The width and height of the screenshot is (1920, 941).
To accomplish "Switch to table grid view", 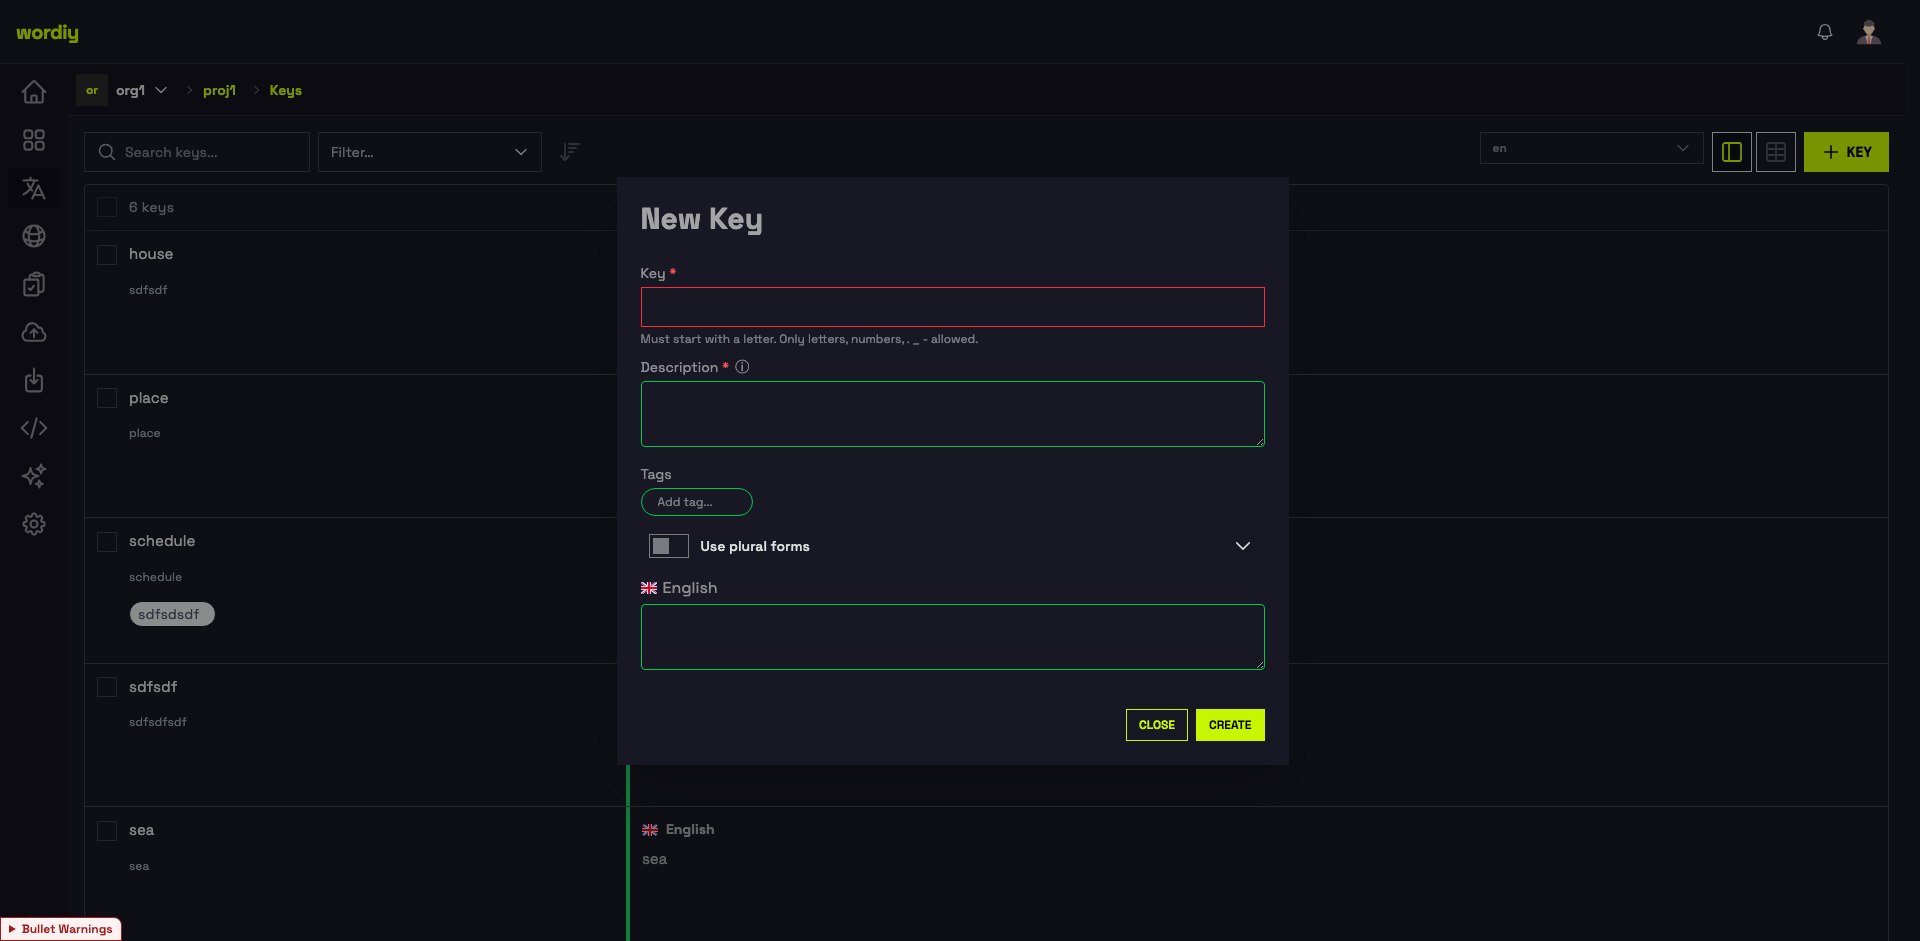I will [1776, 152].
